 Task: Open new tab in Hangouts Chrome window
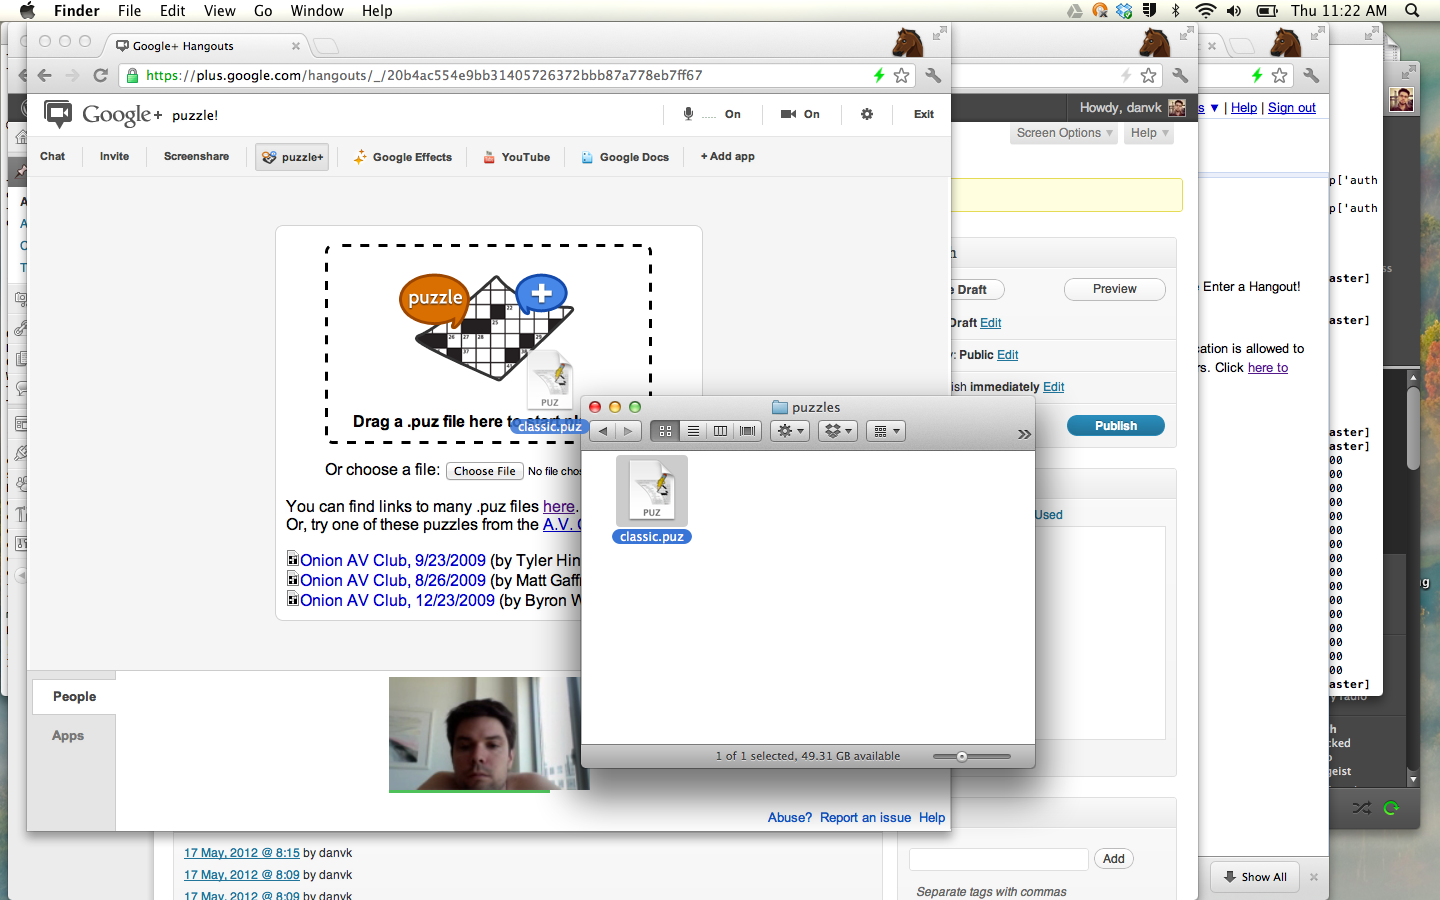pos(326,46)
